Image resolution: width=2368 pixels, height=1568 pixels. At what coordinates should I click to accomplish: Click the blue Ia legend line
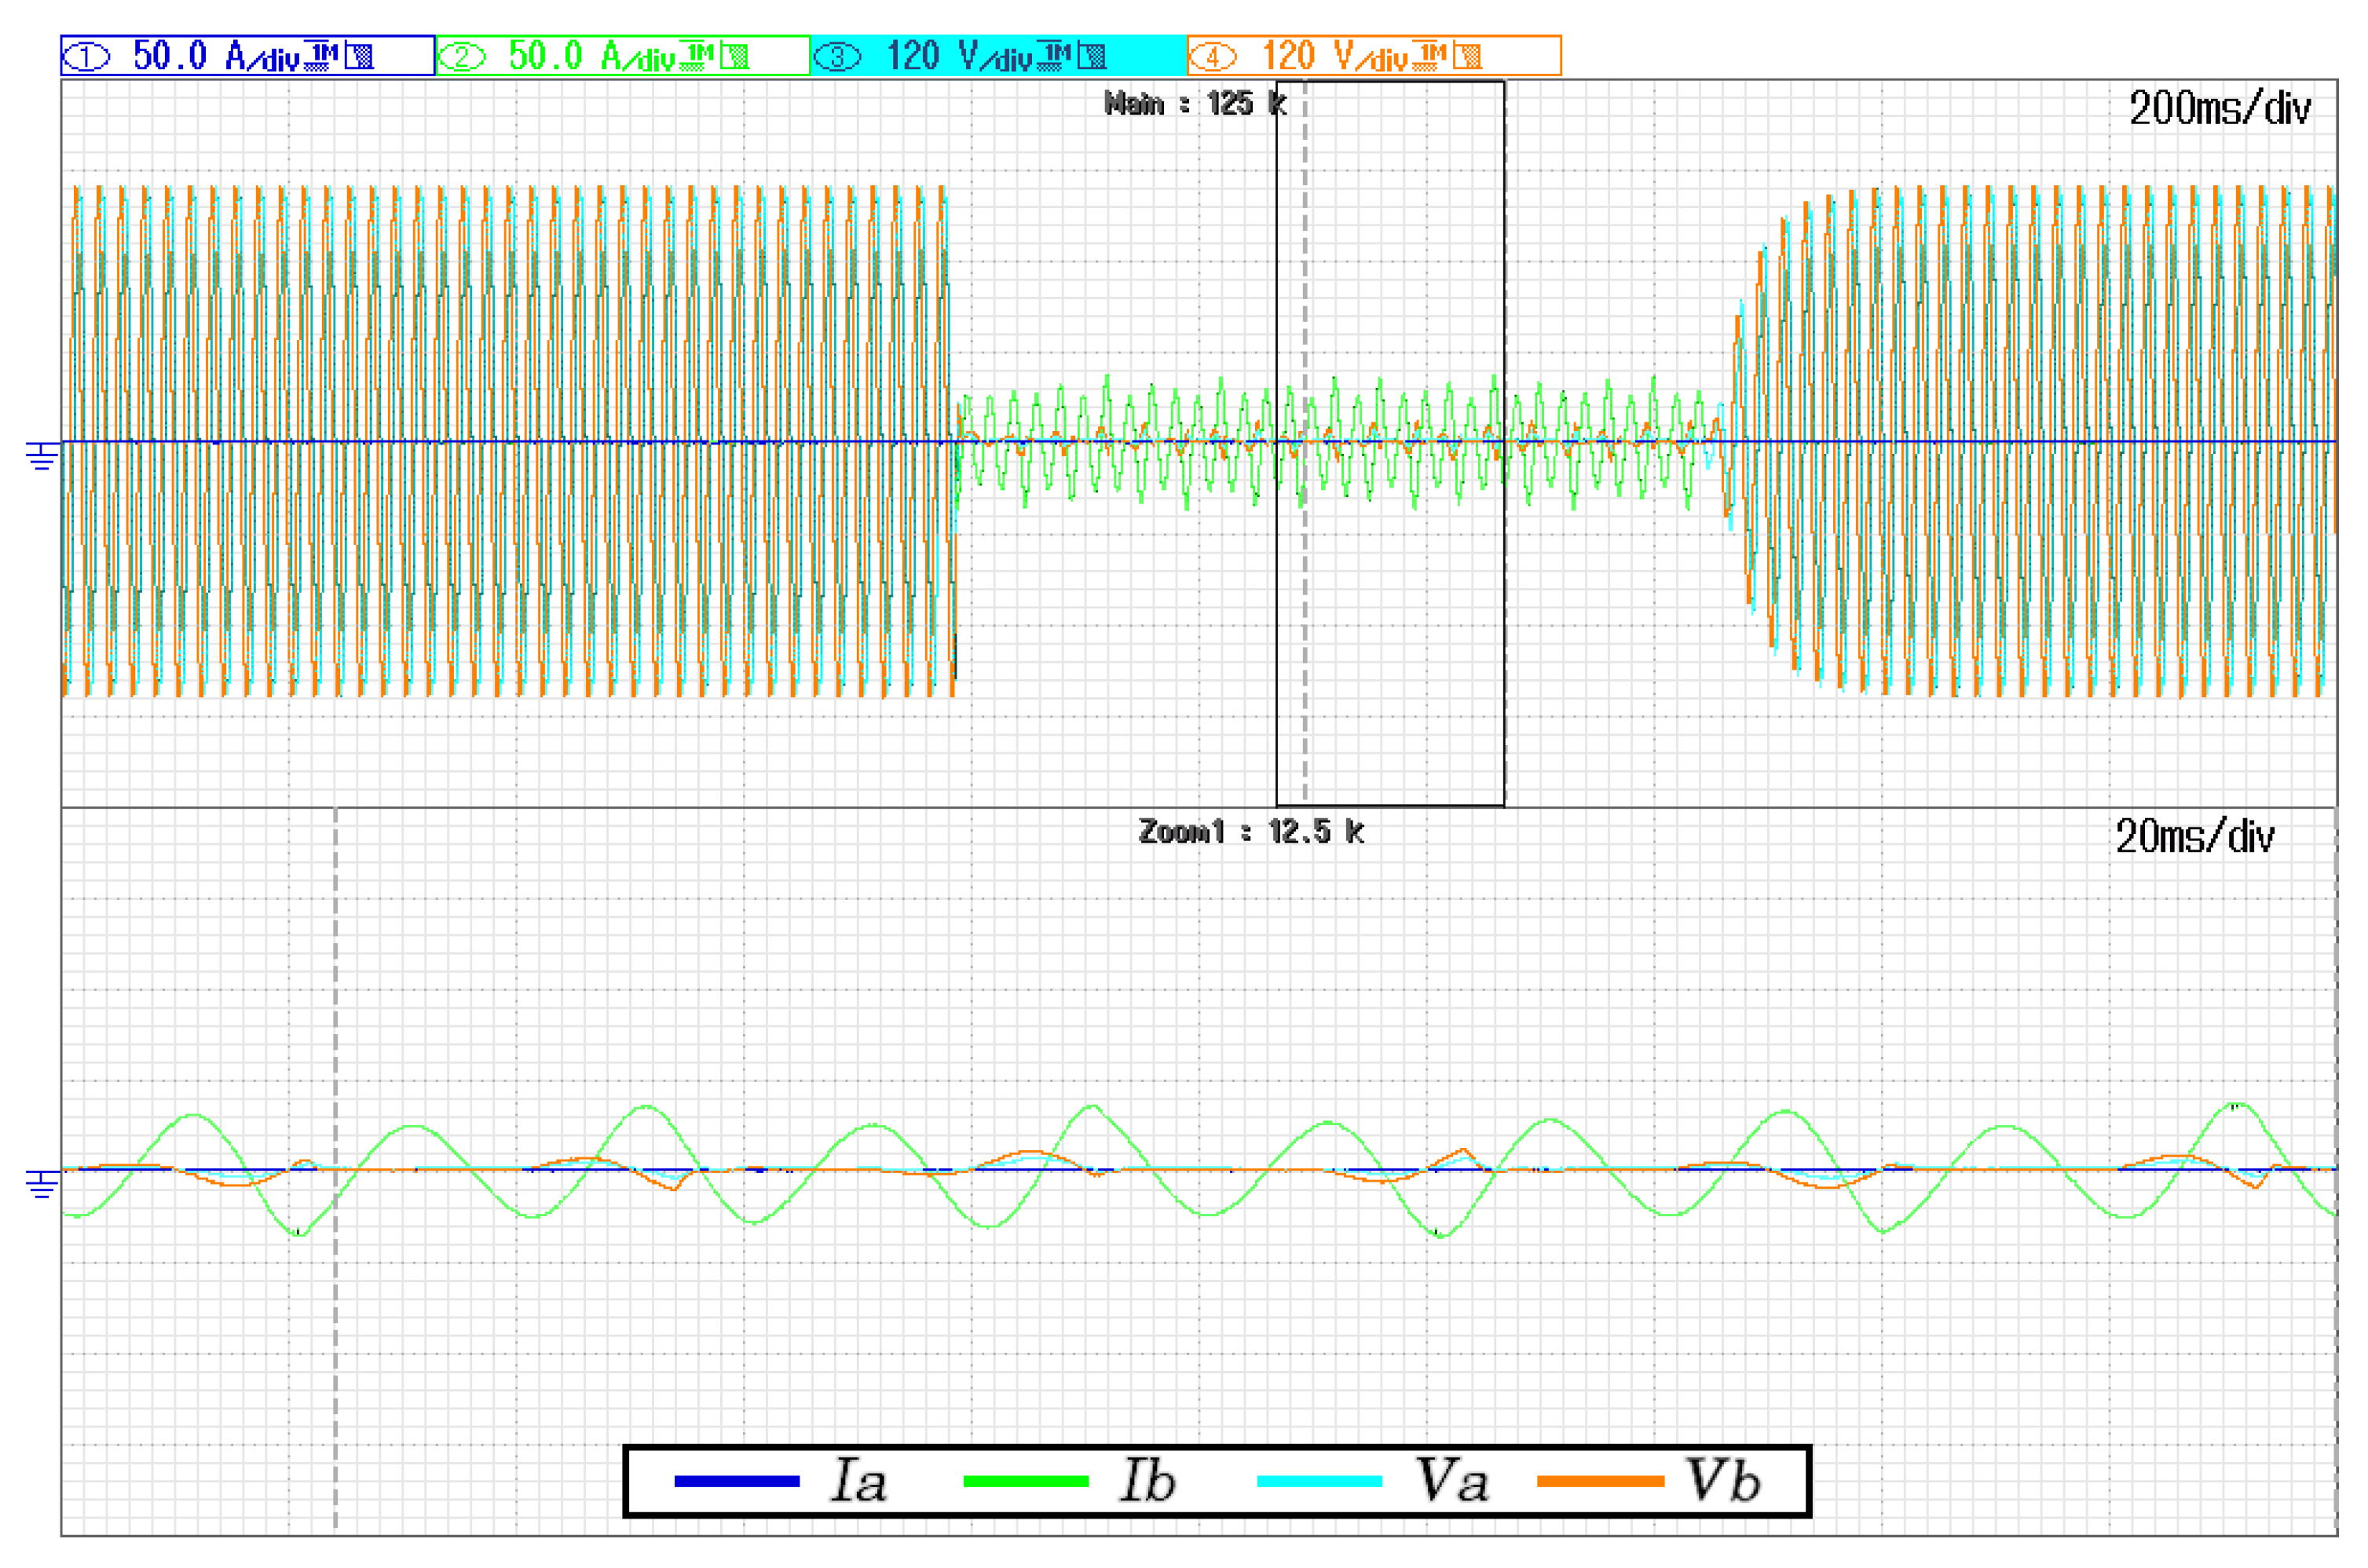point(737,1481)
